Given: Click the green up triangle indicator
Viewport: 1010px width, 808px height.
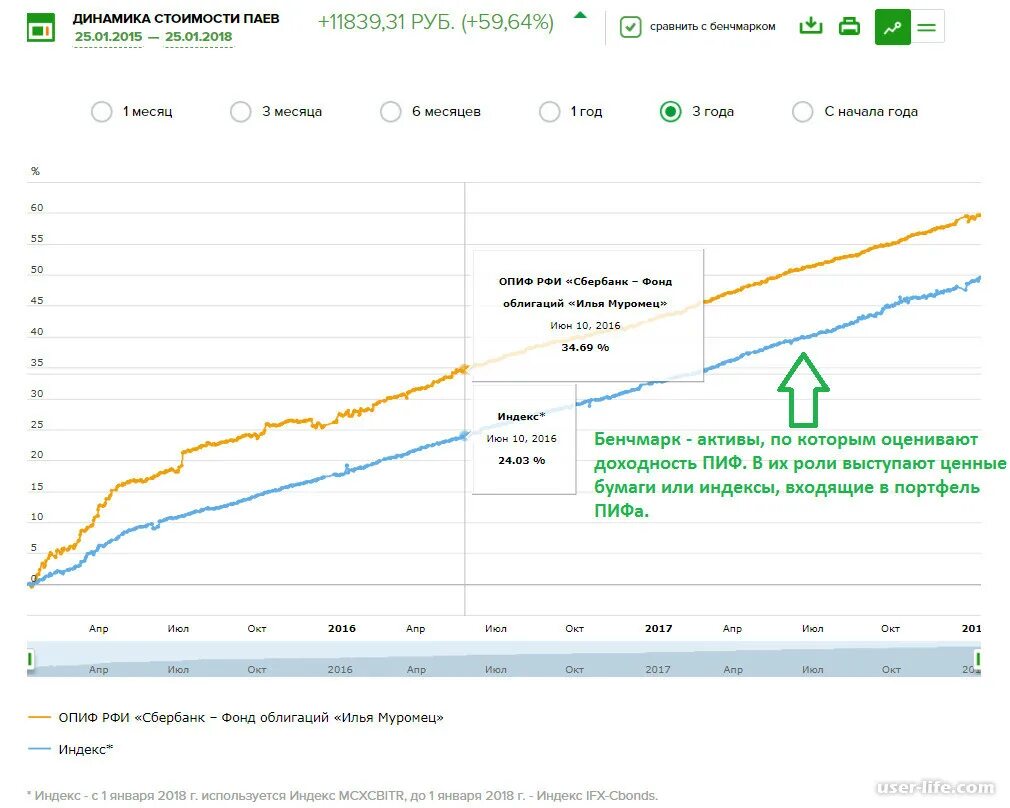Looking at the screenshot, I should pos(580,15).
